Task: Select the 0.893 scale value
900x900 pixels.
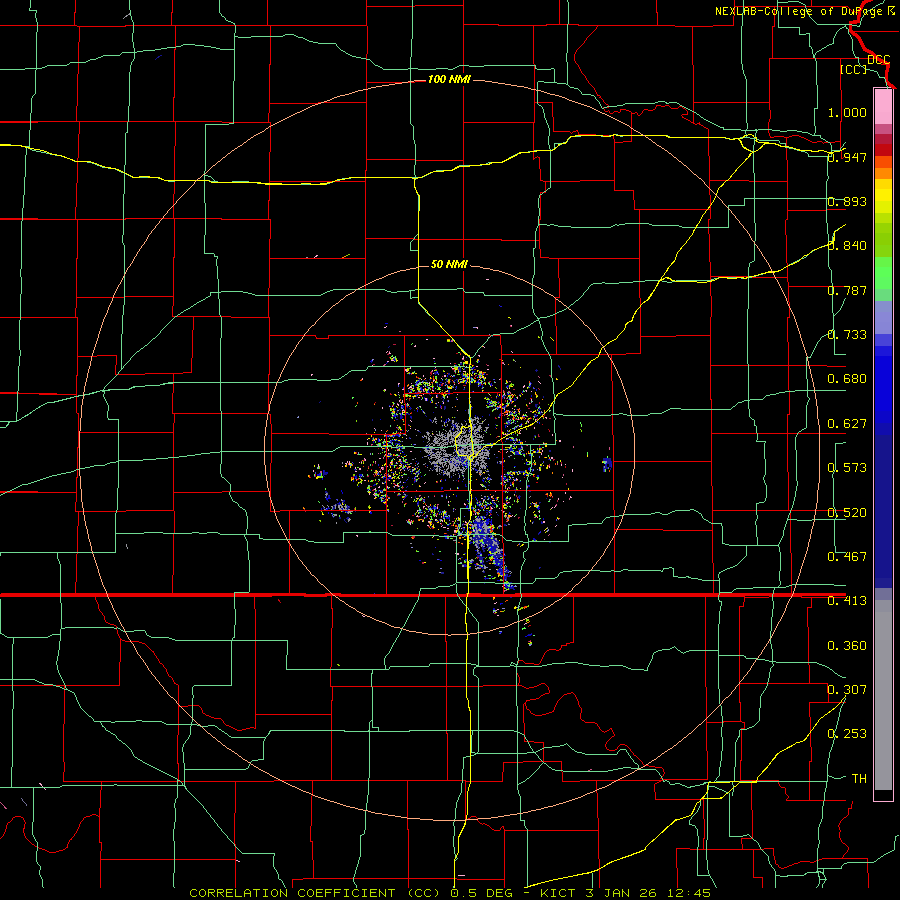Action: (x=847, y=201)
